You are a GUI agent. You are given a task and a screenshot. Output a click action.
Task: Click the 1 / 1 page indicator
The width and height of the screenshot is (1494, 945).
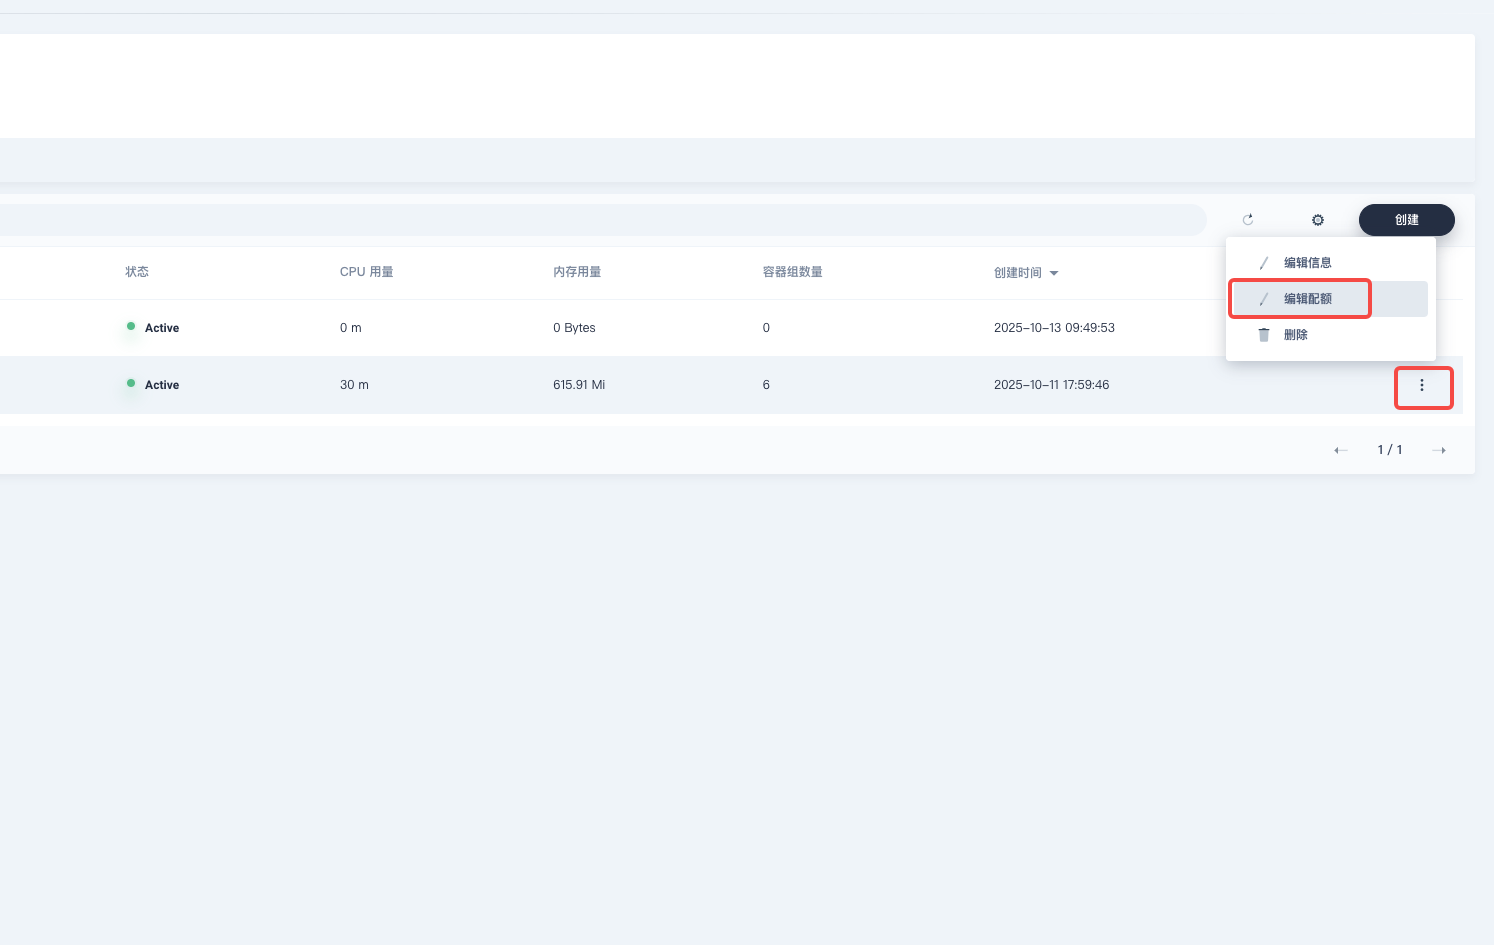1389,450
